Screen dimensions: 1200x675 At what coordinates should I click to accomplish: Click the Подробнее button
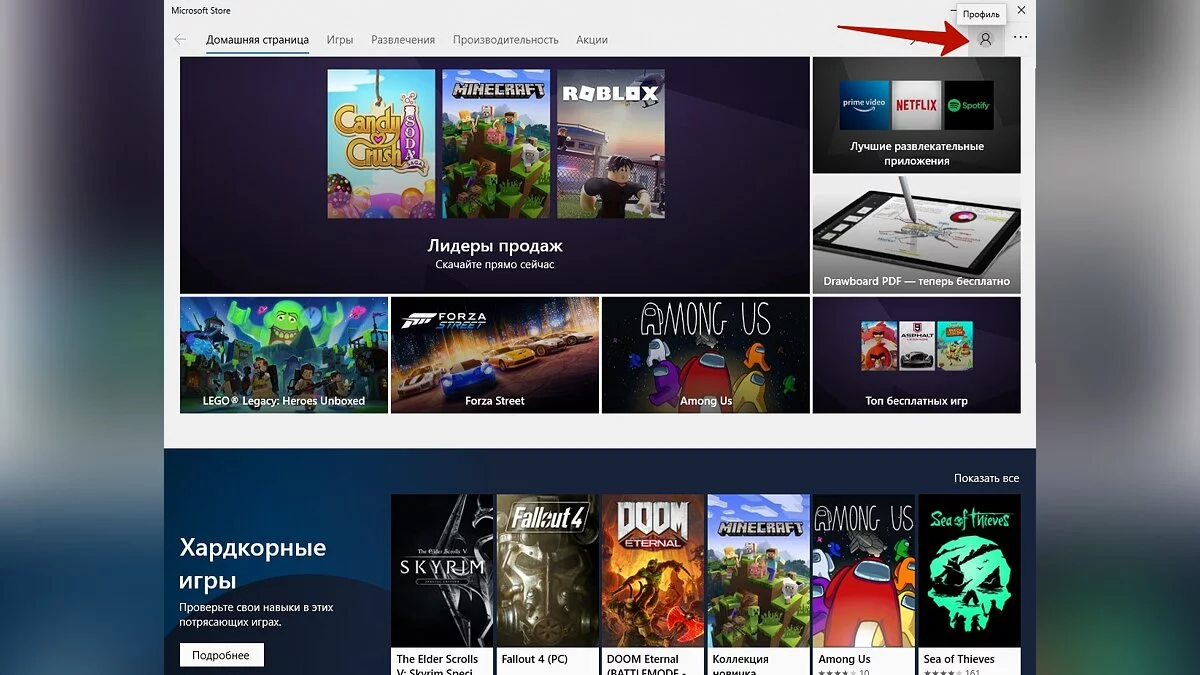coord(222,655)
